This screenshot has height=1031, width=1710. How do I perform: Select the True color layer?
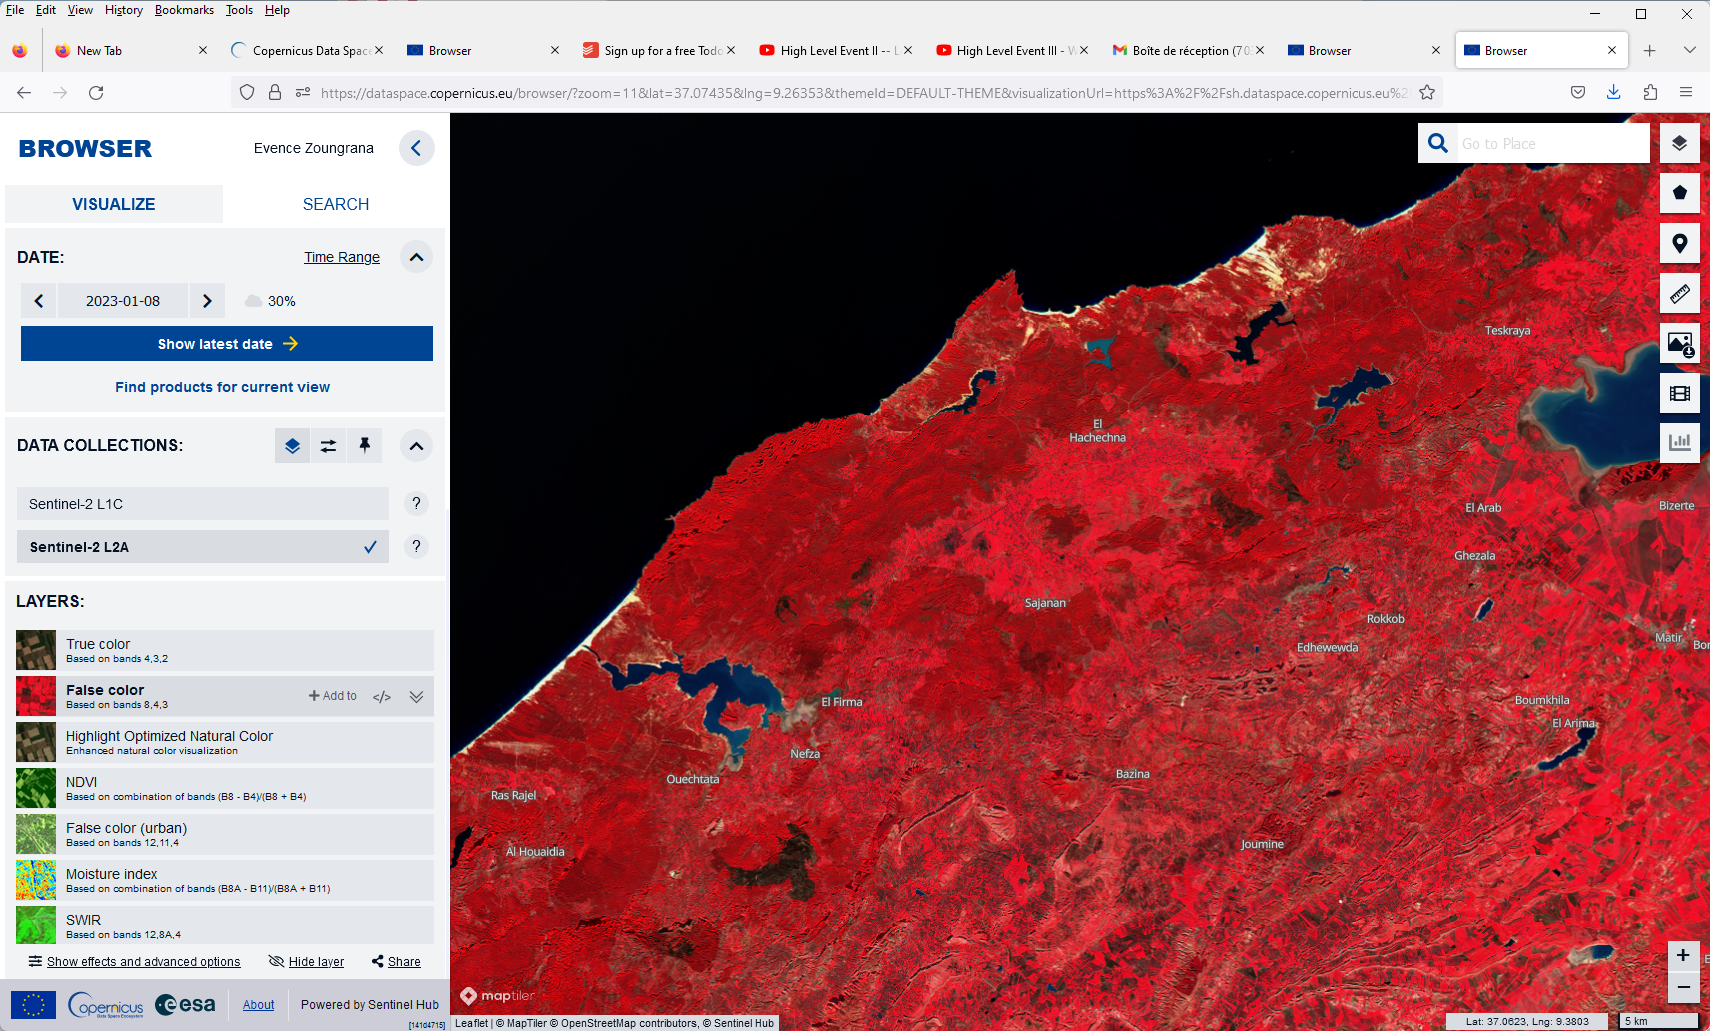point(225,651)
